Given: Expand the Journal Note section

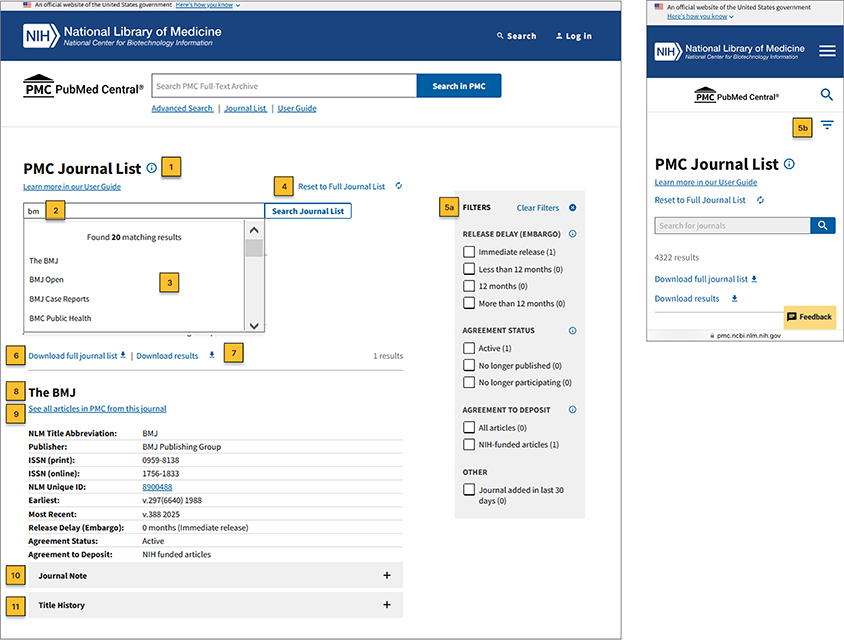Looking at the screenshot, I should pyautogui.click(x=215, y=575).
